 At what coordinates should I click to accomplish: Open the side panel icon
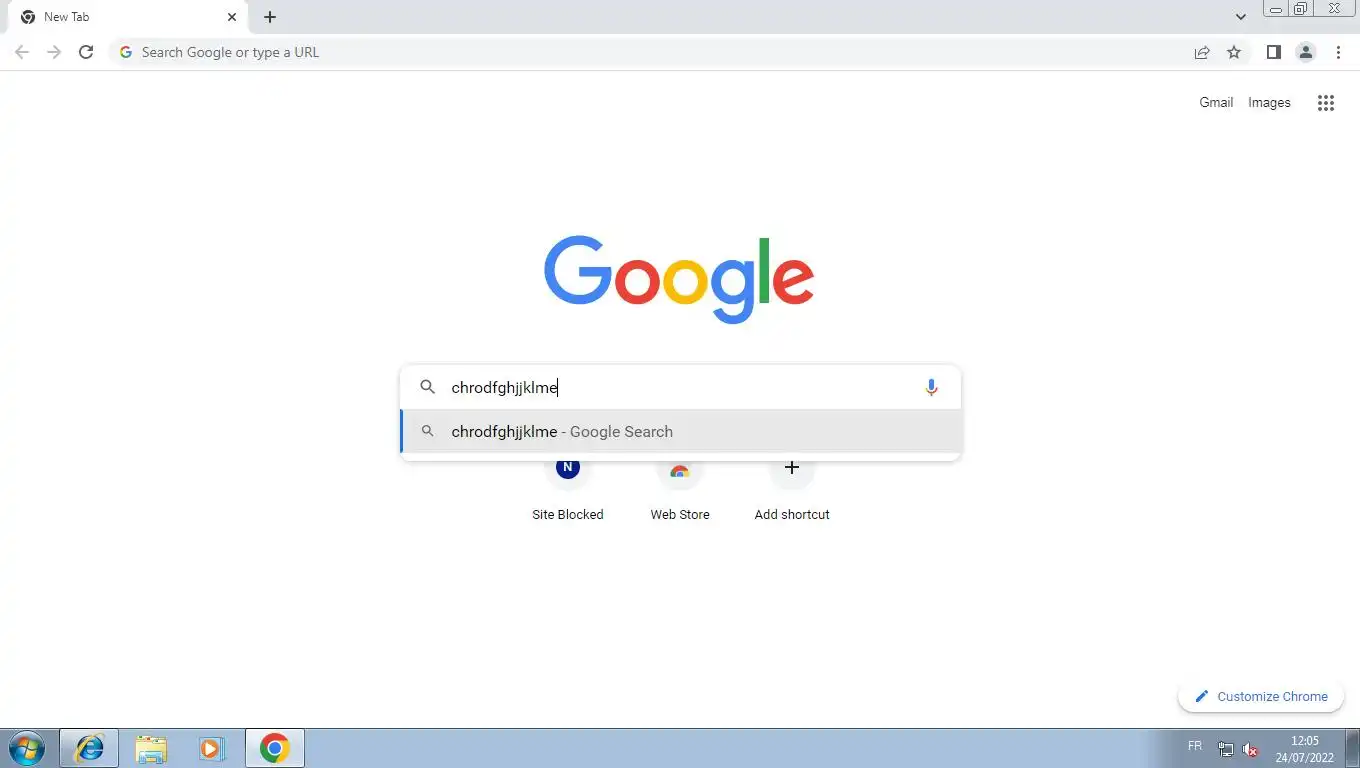[1273, 52]
